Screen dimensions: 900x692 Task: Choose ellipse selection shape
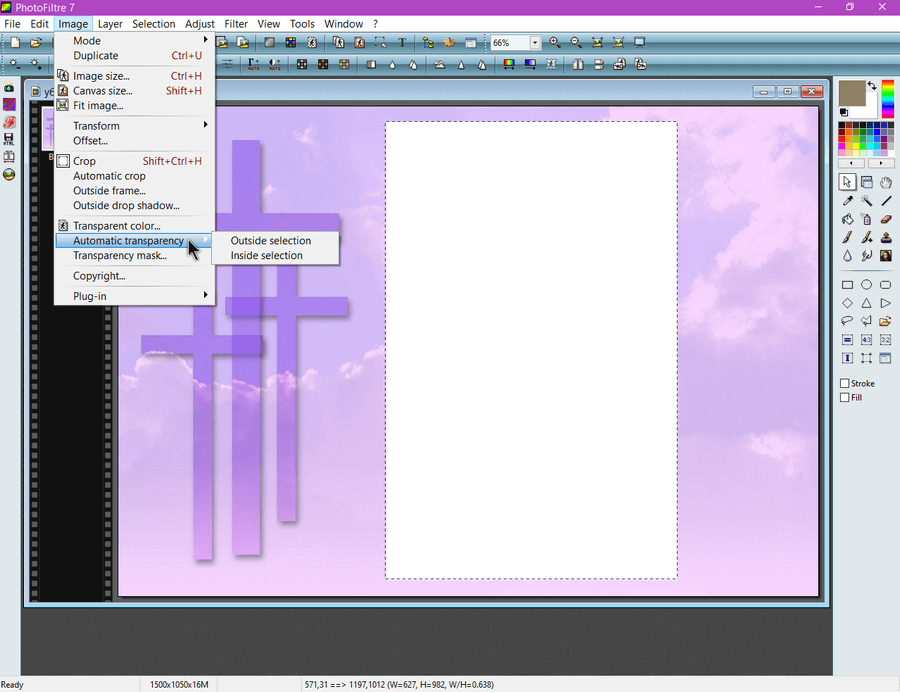(867, 285)
